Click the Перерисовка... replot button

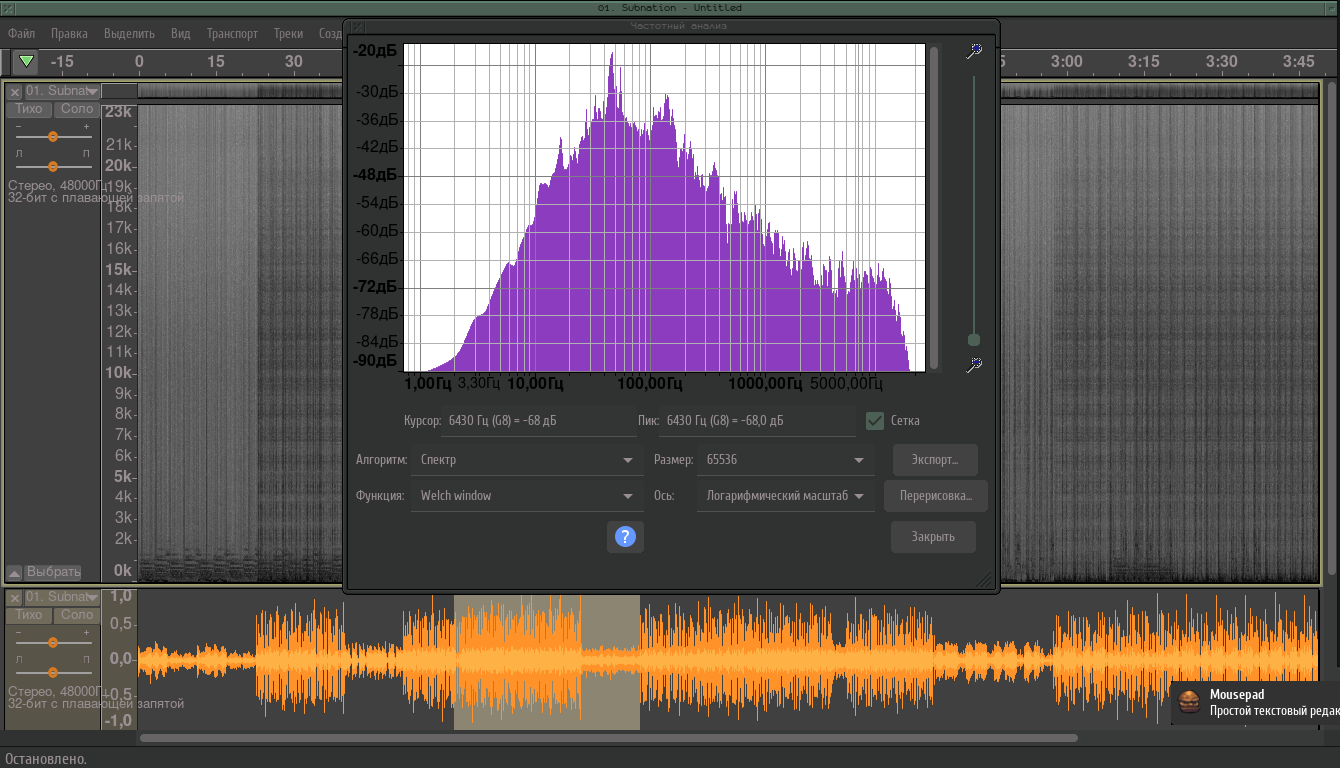935,496
